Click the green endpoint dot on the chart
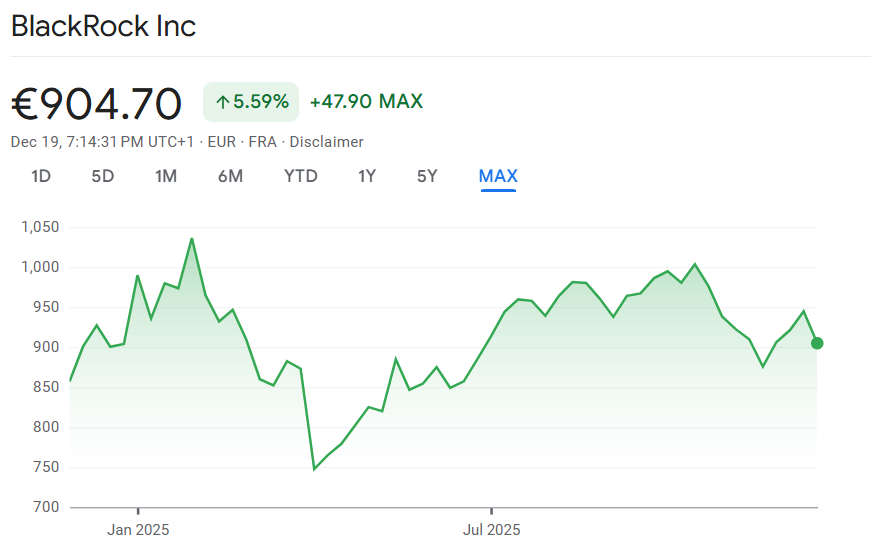871x548 pixels. click(817, 343)
